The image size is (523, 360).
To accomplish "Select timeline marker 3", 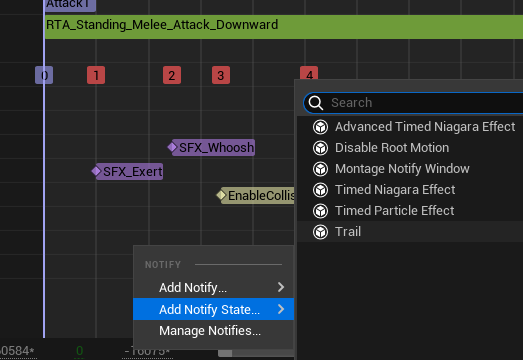I will (x=221, y=75).
